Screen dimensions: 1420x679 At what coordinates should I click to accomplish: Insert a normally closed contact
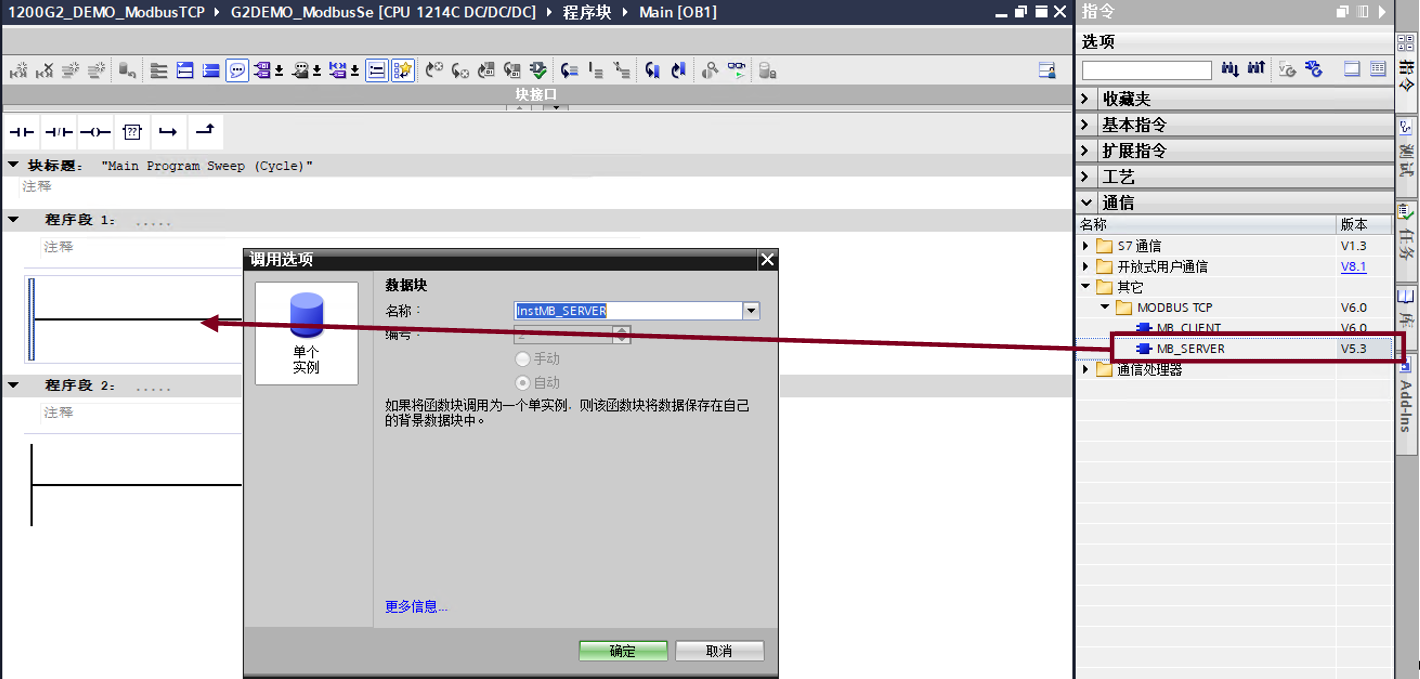(57, 131)
